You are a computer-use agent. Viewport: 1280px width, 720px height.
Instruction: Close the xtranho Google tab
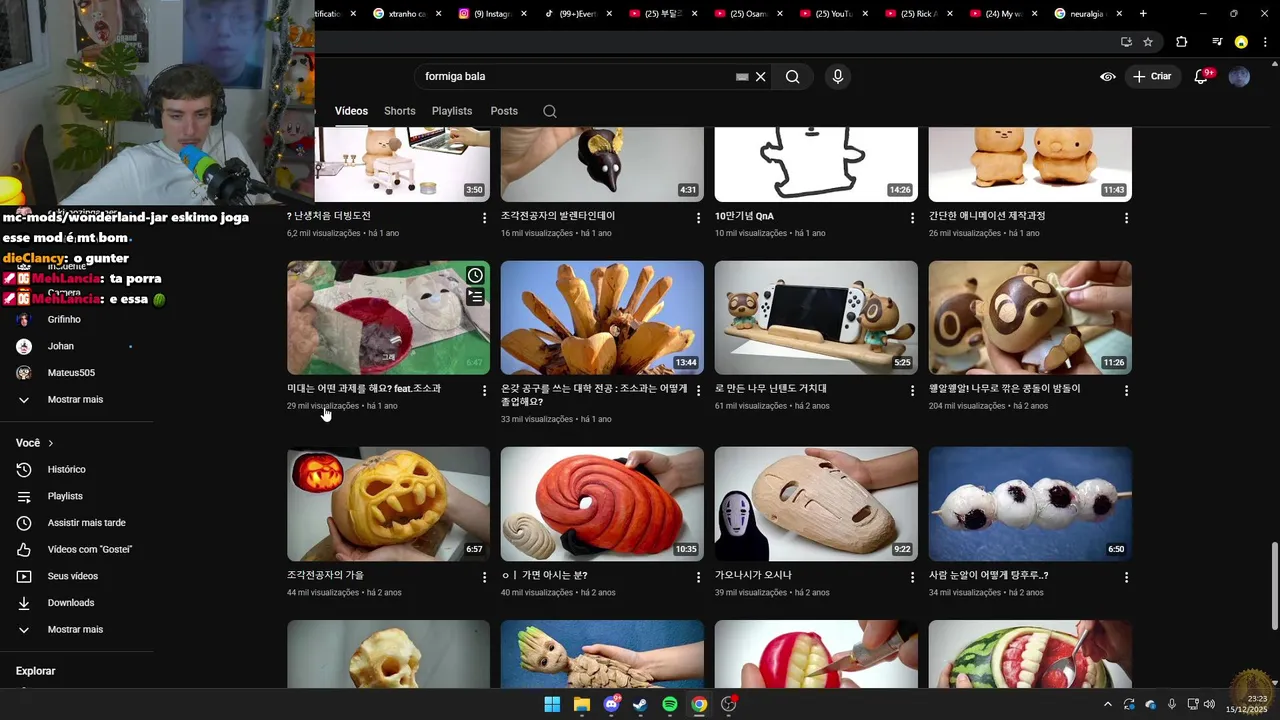tap(438, 14)
